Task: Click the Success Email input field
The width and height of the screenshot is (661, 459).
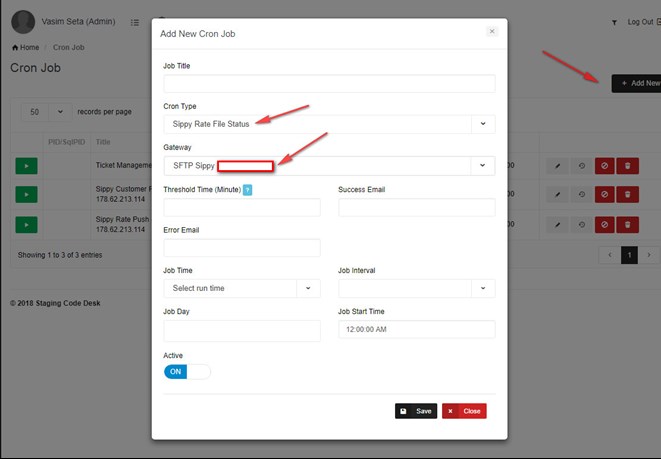Action: pos(417,207)
